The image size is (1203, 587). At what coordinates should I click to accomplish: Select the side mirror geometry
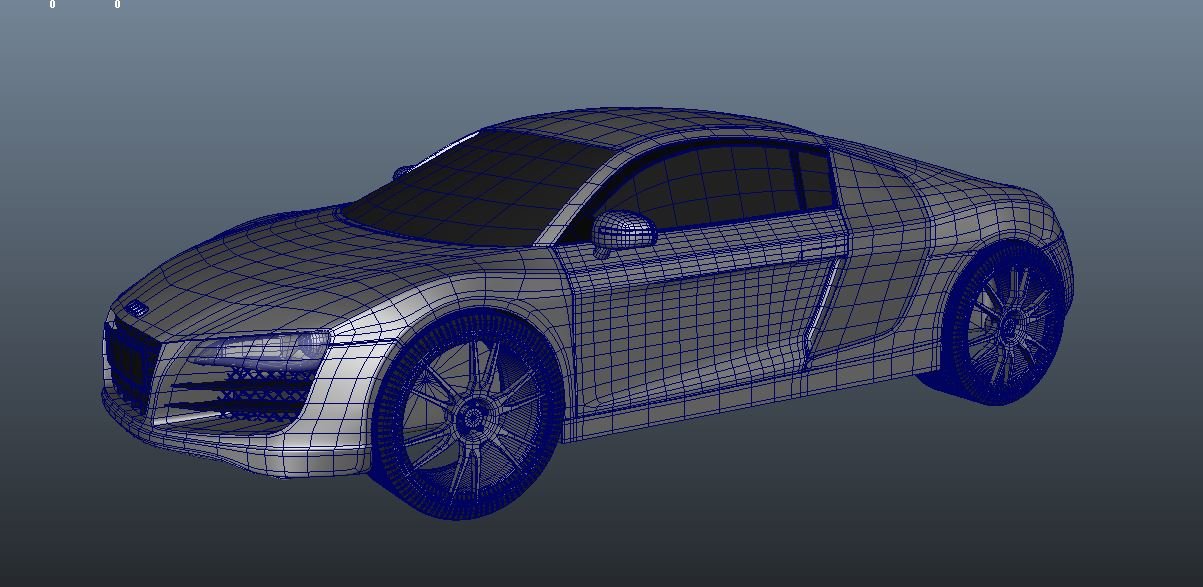click(625, 230)
